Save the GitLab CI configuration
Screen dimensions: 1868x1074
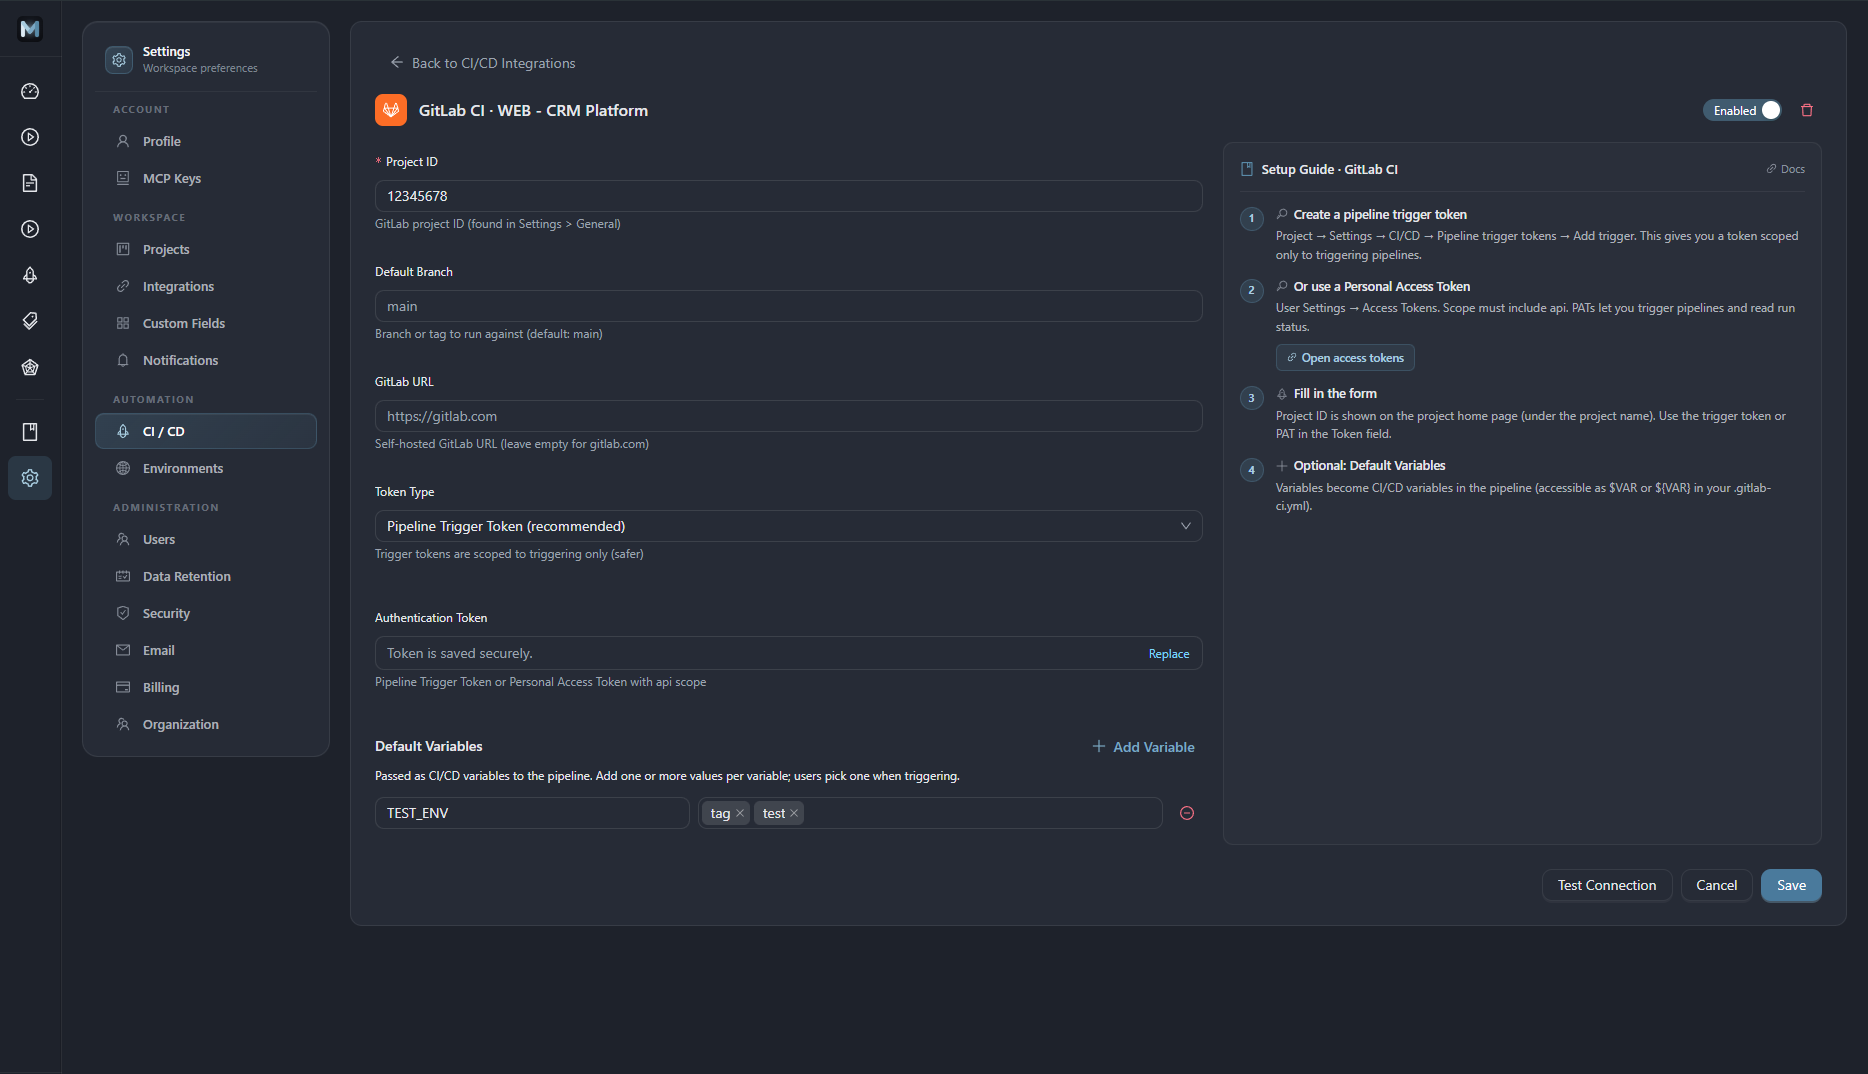pyautogui.click(x=1791, y=885)
